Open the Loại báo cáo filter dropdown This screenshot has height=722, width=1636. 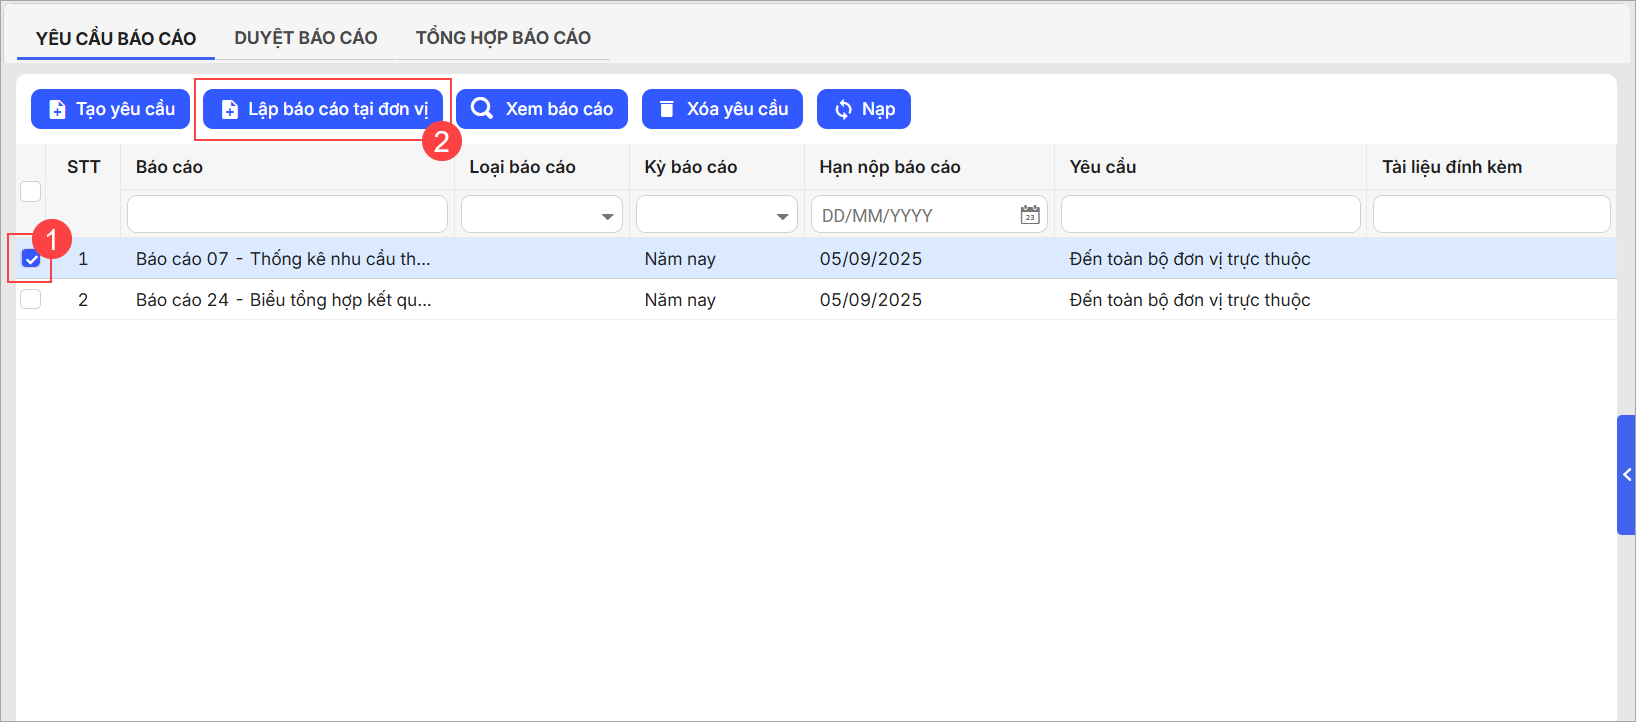[x=541, y=215]
